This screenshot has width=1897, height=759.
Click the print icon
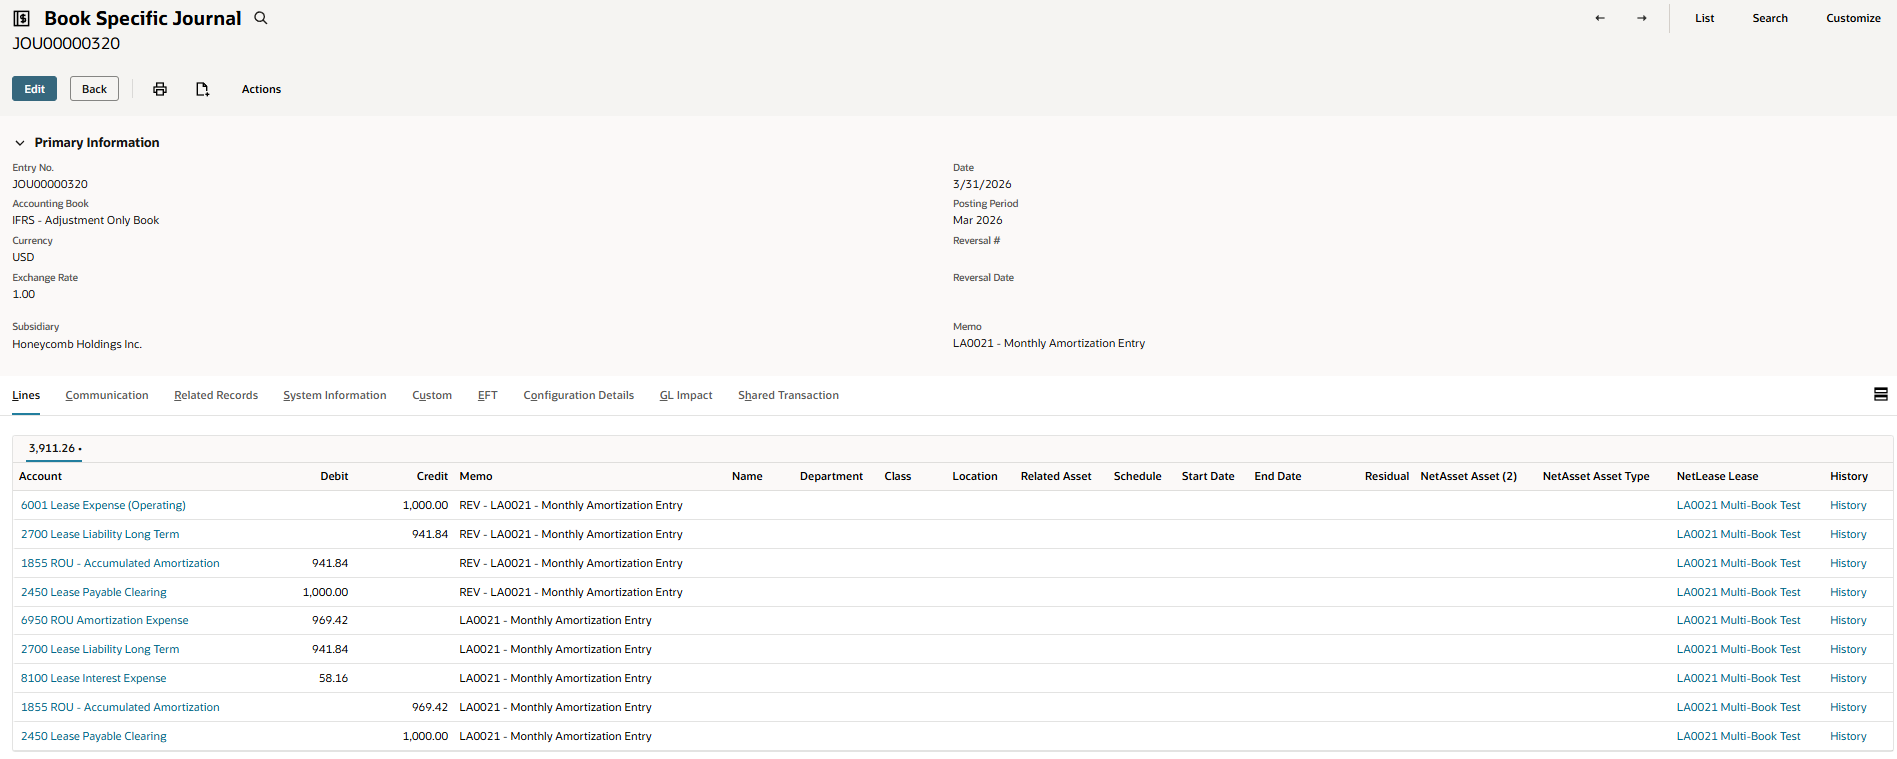pos(160,89)
